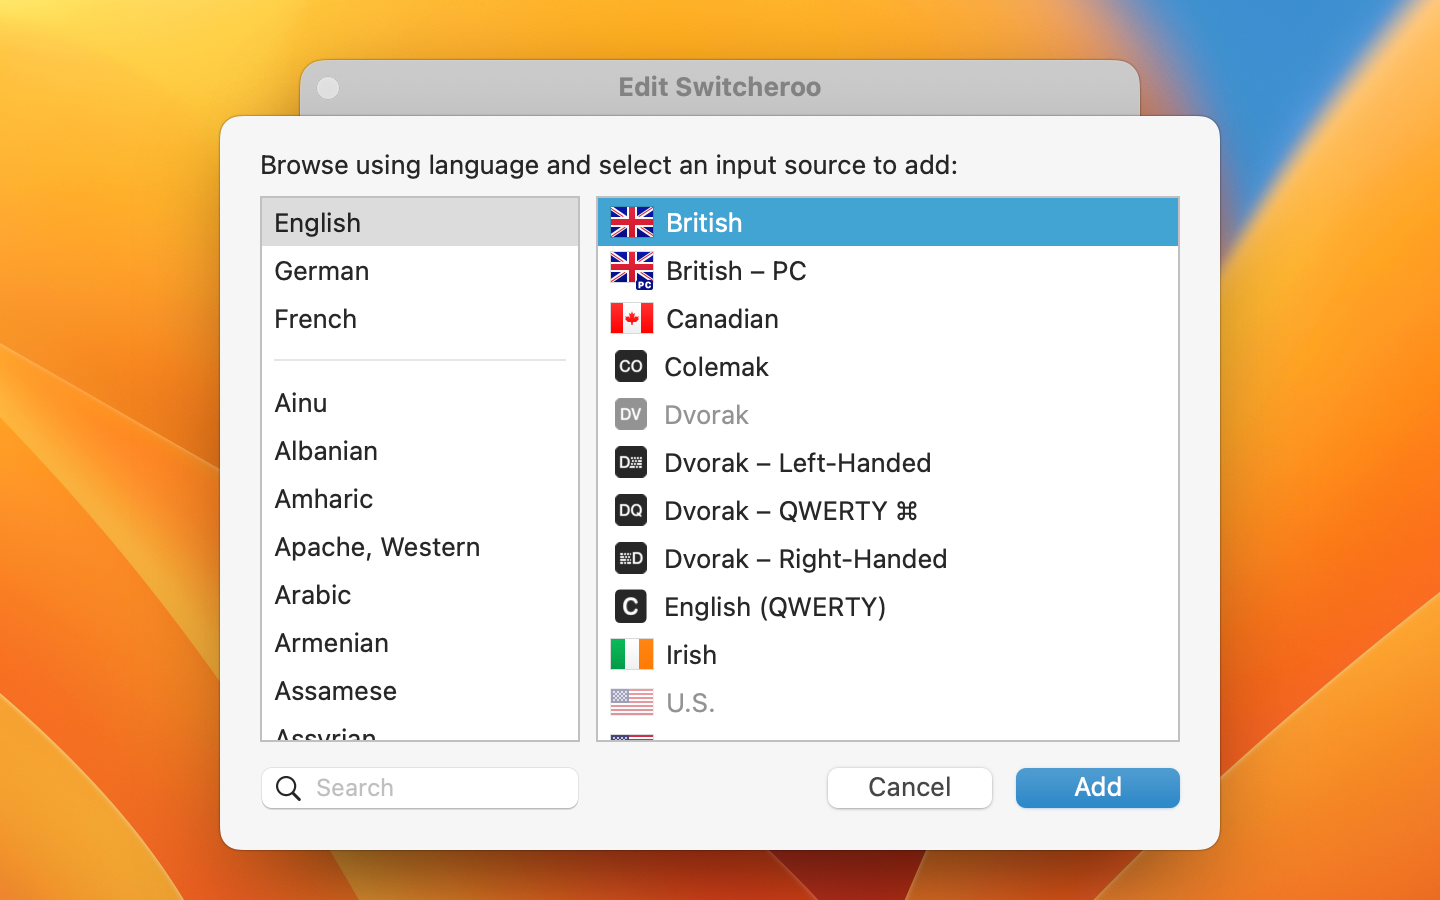Select French in language list

coord(420,318)
